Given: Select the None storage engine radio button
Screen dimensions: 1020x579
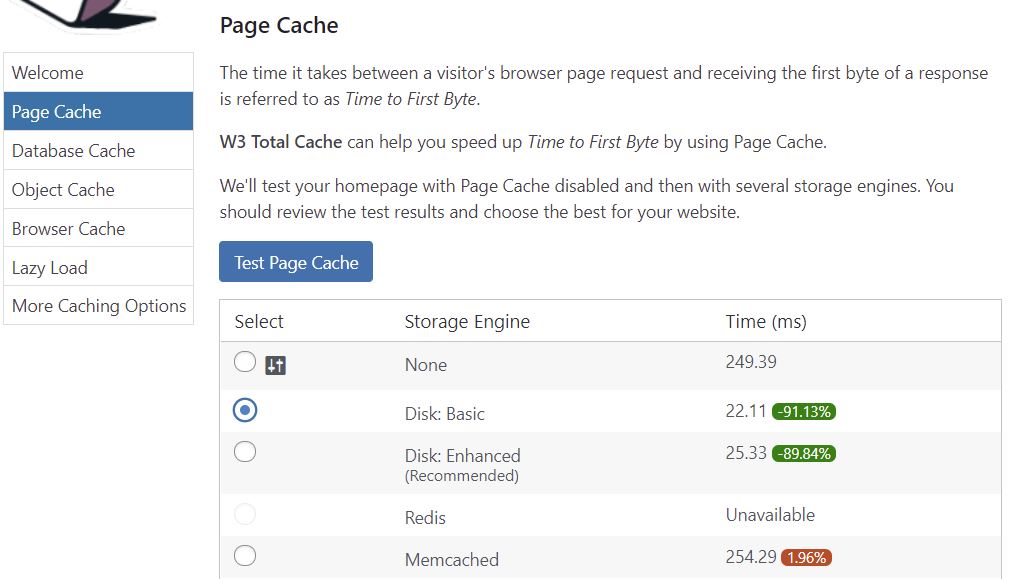Looking at the screenshot, I should [x=245, y=362].
